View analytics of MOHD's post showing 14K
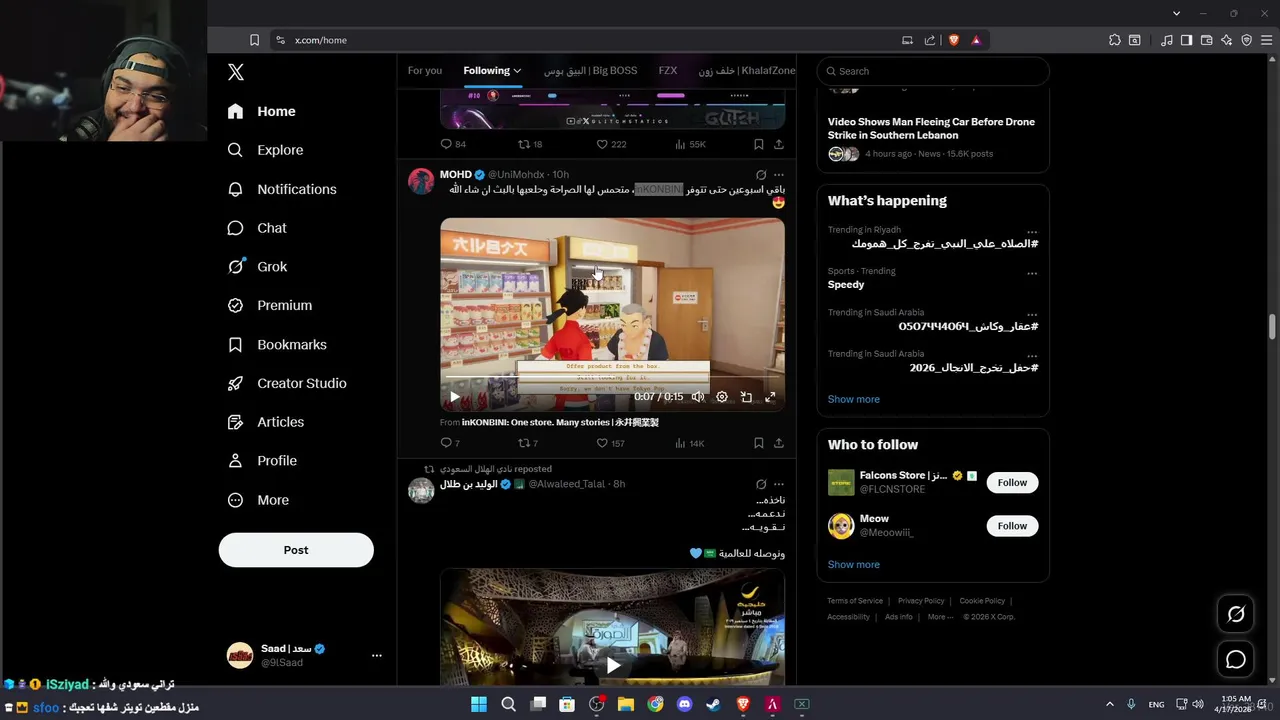The image size is (1280, 720). pyautogui.click(x=690, y=443)
